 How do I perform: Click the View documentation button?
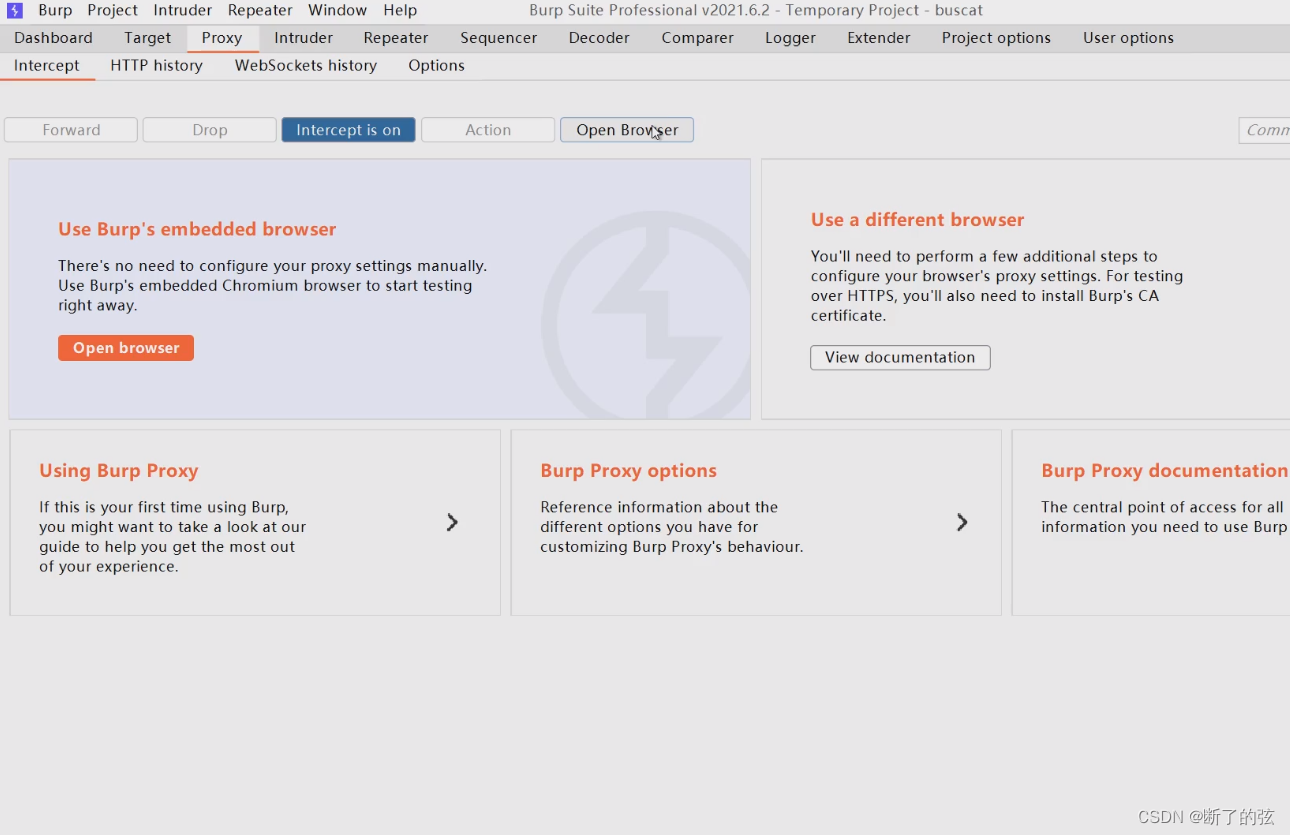point(900,358)
